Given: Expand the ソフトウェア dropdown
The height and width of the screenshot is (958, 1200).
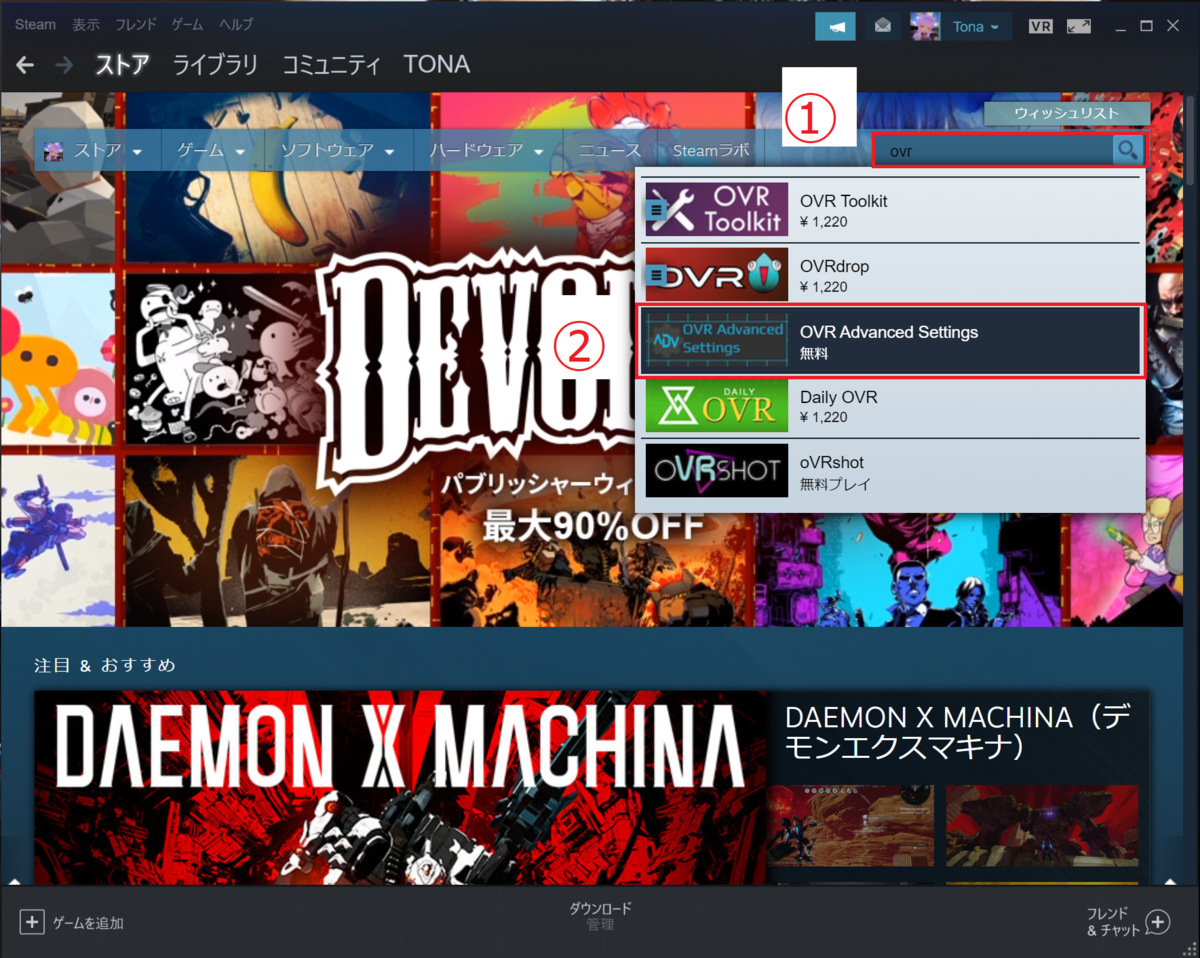Looking at the screenshot, I should coord(391,151).
